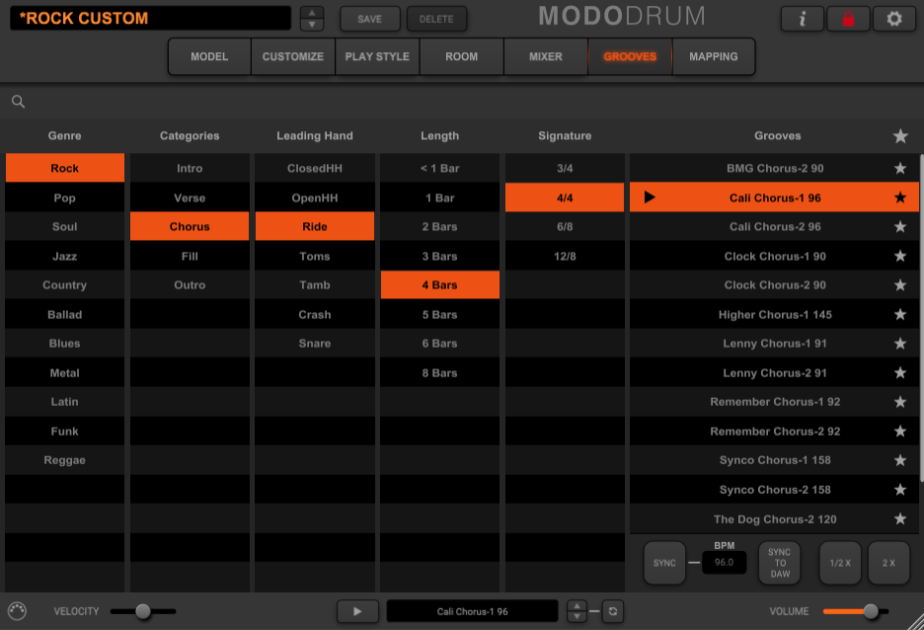This screenshot has width=924, height=630.
Task: Open the ROCK CUSTOM preset name field
Action: click(150, 18)
